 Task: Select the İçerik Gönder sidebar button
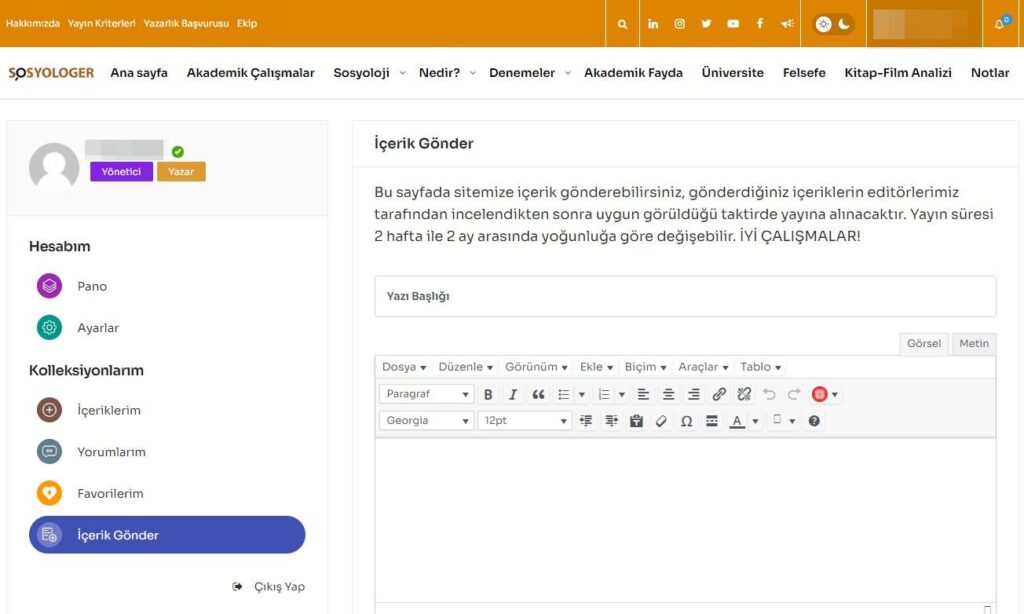(167, 535)
